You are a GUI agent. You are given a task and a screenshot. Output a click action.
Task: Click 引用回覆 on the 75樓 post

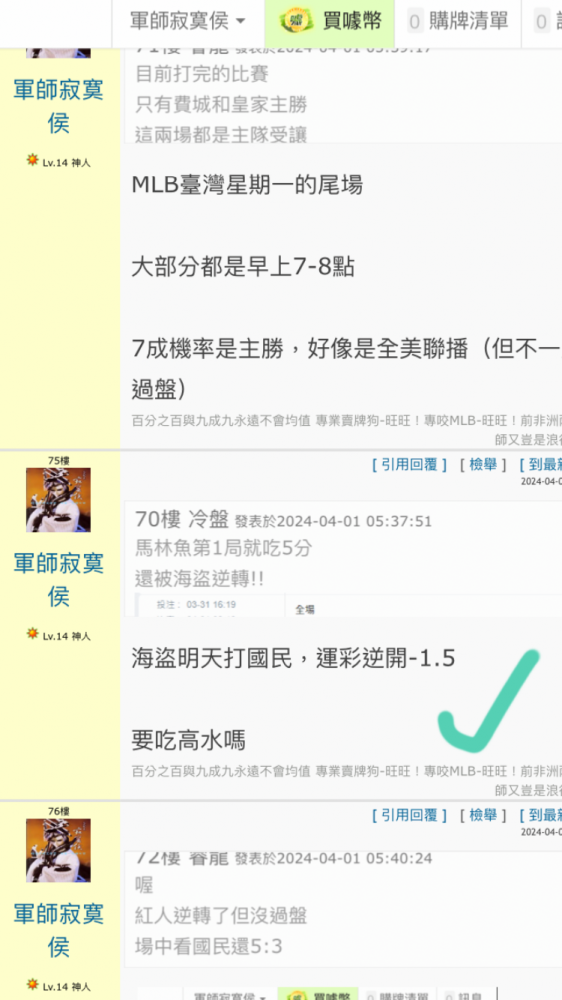point(409,465)
